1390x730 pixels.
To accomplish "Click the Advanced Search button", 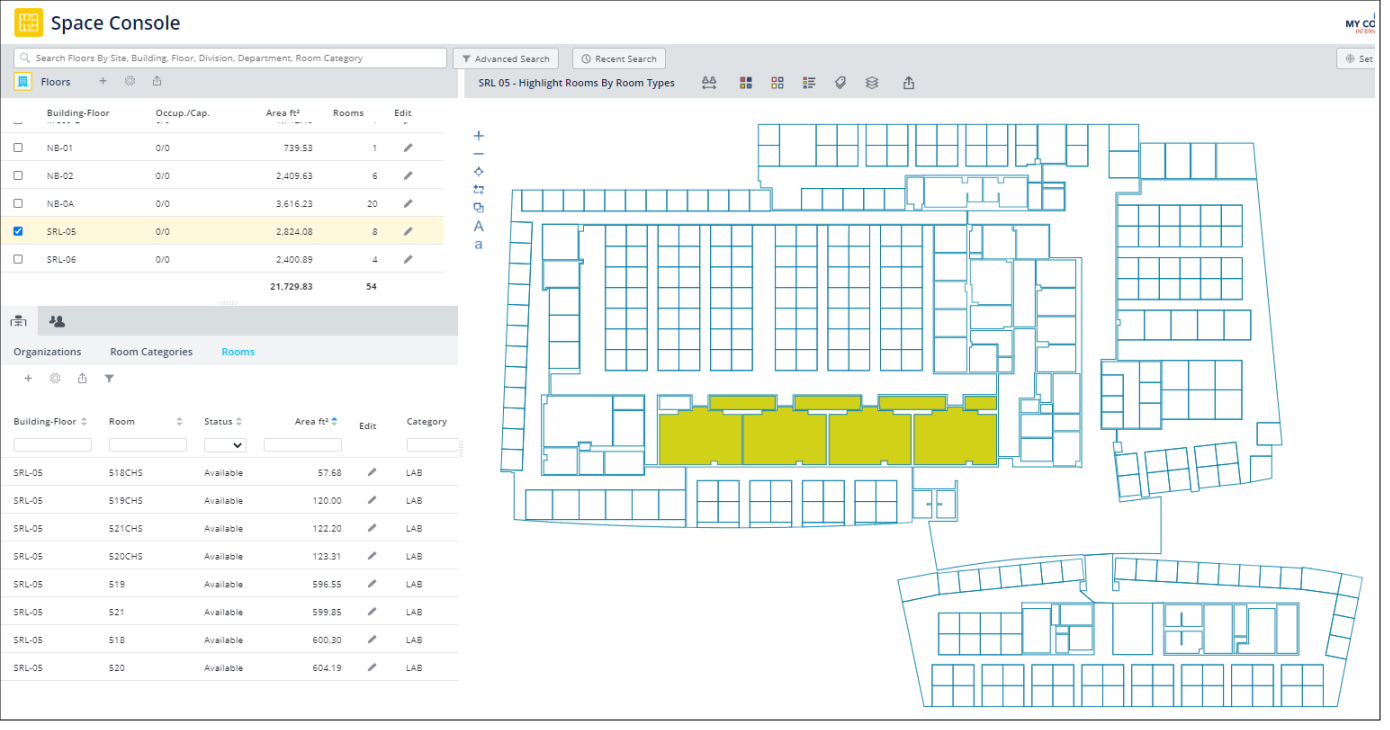I will pos(506,58).
